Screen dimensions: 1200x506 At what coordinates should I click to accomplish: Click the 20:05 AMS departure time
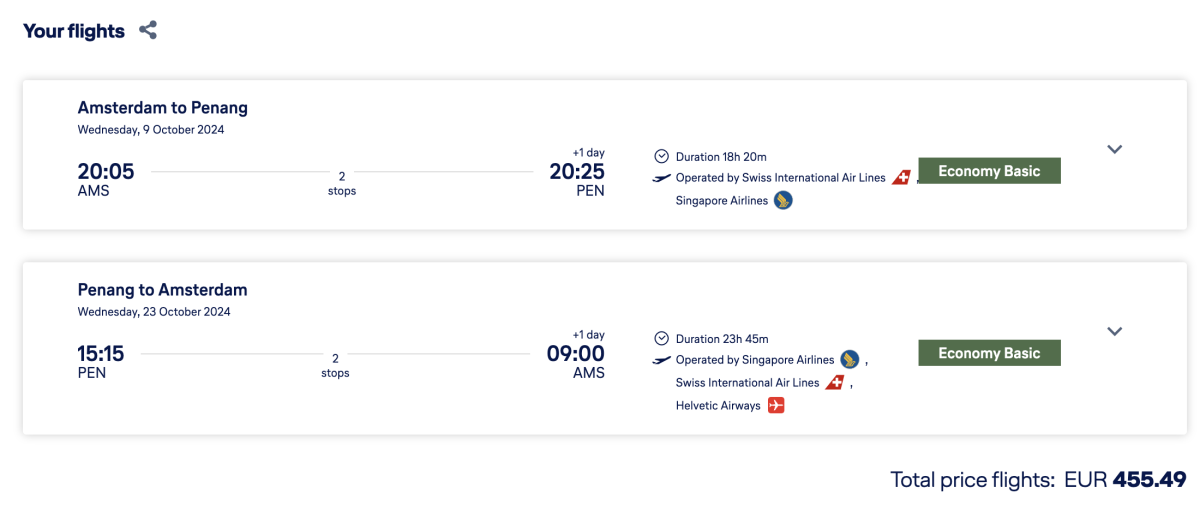tap(105, 172)
